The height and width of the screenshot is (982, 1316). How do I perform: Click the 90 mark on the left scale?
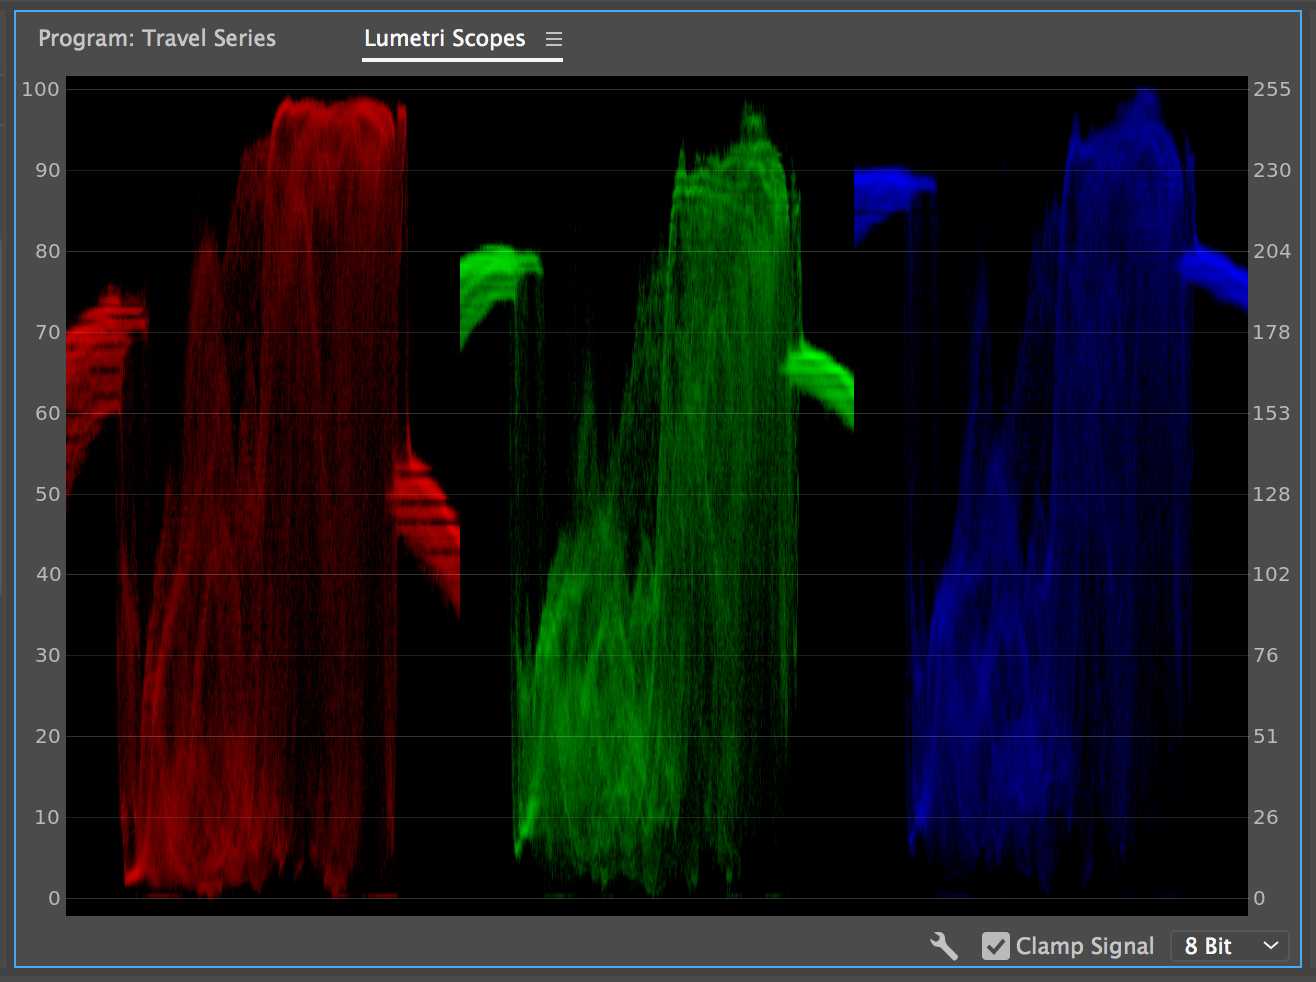(x=47, y=170)
